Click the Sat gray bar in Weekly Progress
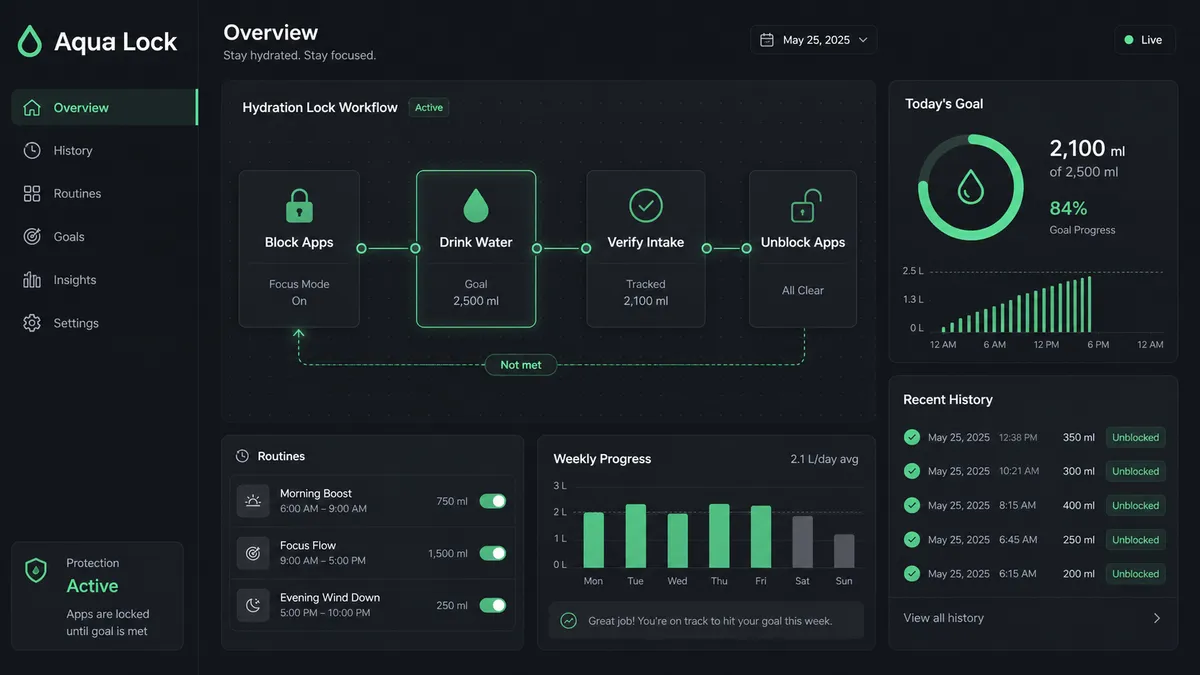The height and width of the screenshot is (675, 1200). pyautogui.click(x=802, y=542)
